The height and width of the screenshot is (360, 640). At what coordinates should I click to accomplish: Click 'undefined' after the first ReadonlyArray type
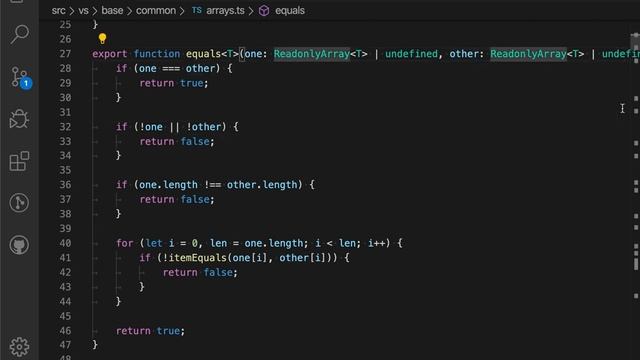tap(411, 54)
